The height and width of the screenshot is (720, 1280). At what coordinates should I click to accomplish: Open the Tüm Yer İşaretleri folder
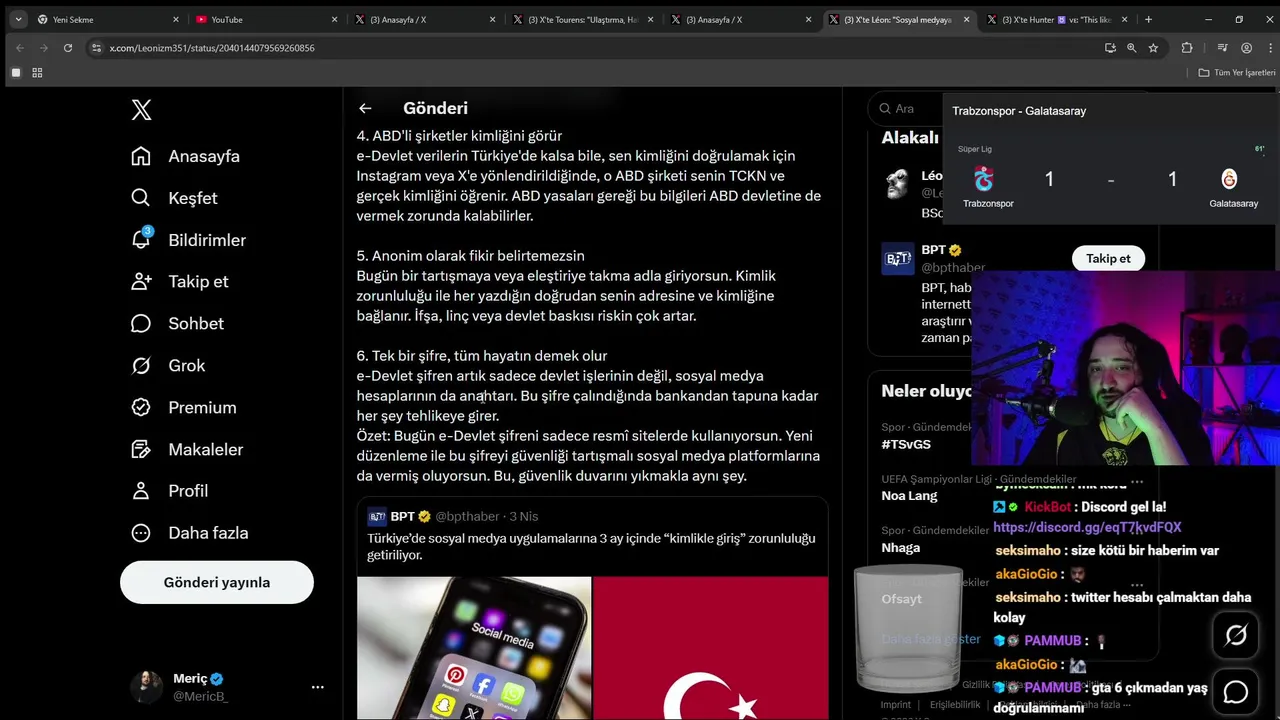pyautogui.click(x=1237, y=72)
